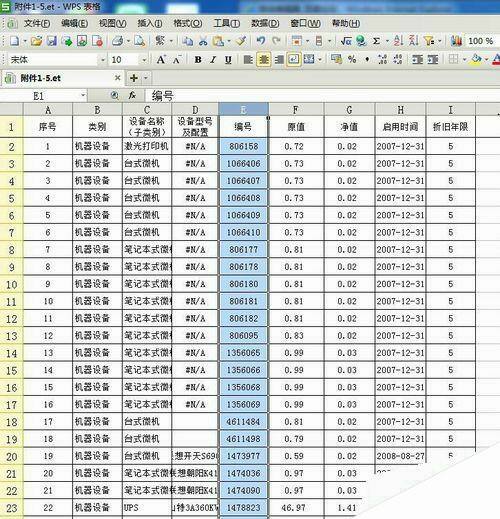Click the zoom percentage 100 % box

[x=481, y=41]
